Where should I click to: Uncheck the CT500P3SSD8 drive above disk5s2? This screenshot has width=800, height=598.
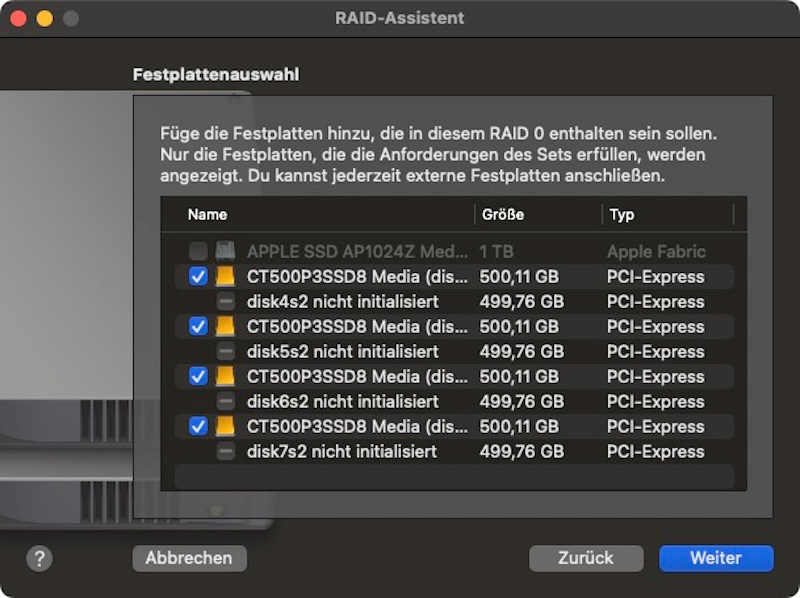click(x=198, y=327)
